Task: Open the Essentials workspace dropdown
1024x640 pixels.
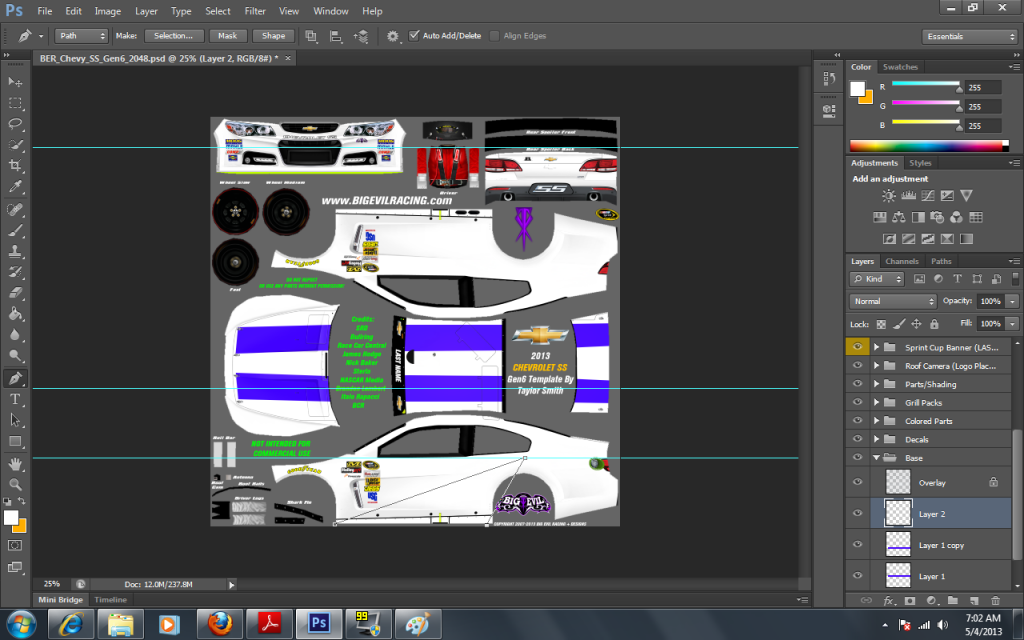Action: coord(970,37)
